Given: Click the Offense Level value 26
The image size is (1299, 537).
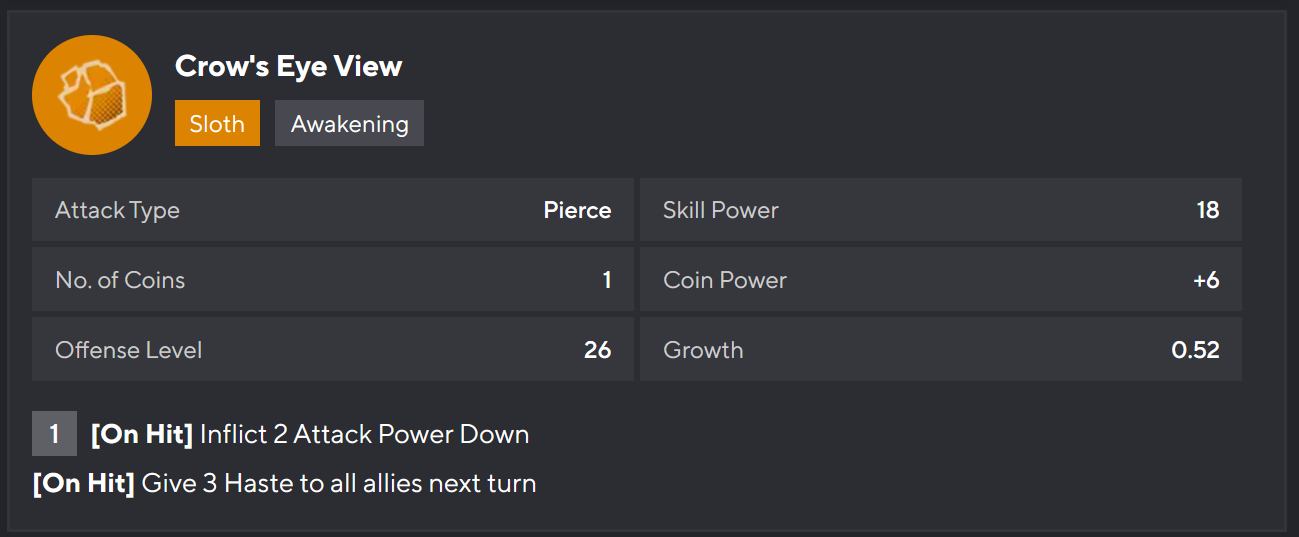Looking at the screenshot, I should pos(597,350).
